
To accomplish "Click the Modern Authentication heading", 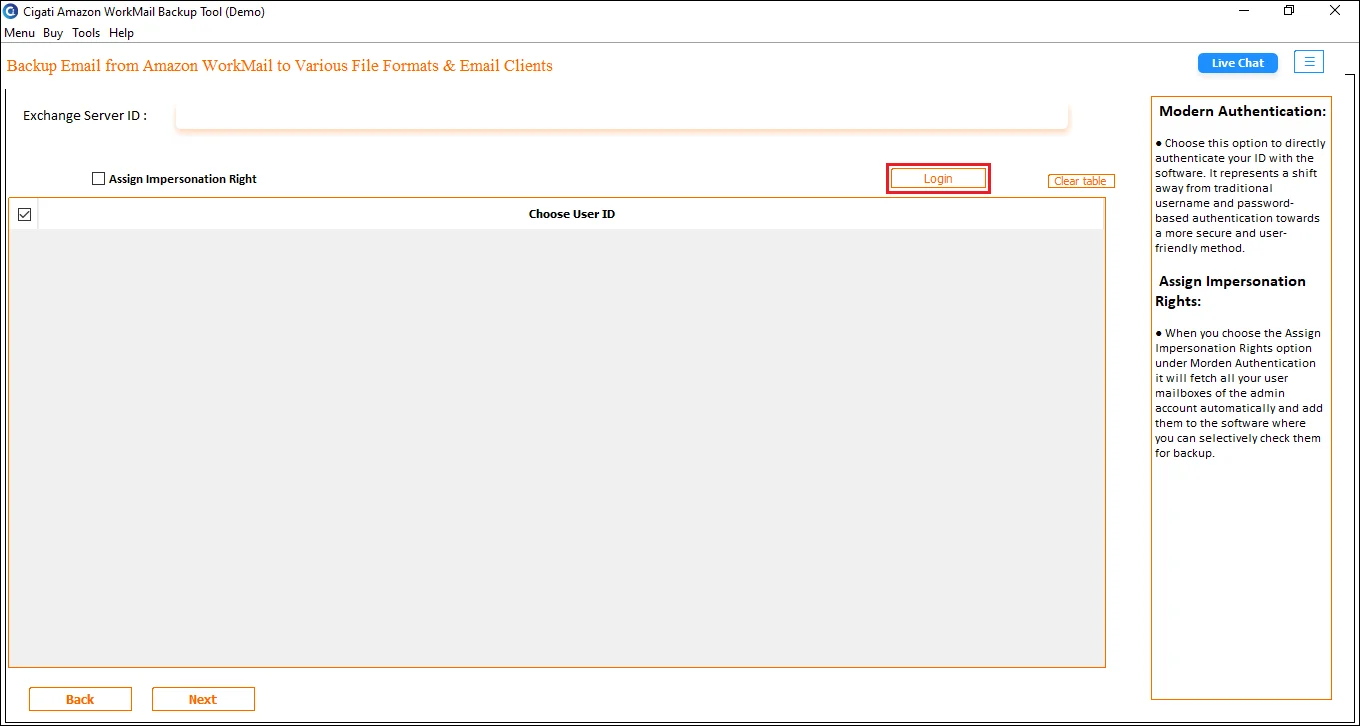I will tap(1242, 111).
